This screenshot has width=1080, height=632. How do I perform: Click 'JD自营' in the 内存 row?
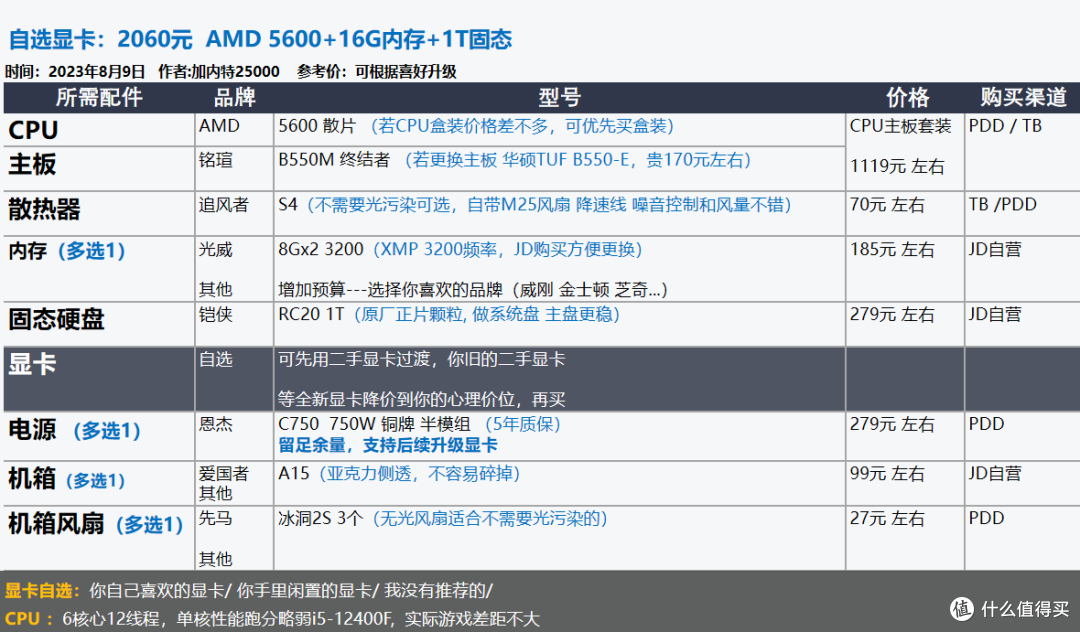click(995, 250)
